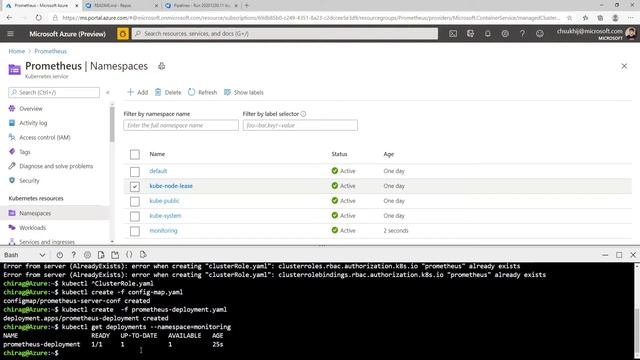Click Cloud Shell upload/download files icon
Viewport: 640px width, 360px height.
[101, 255]
